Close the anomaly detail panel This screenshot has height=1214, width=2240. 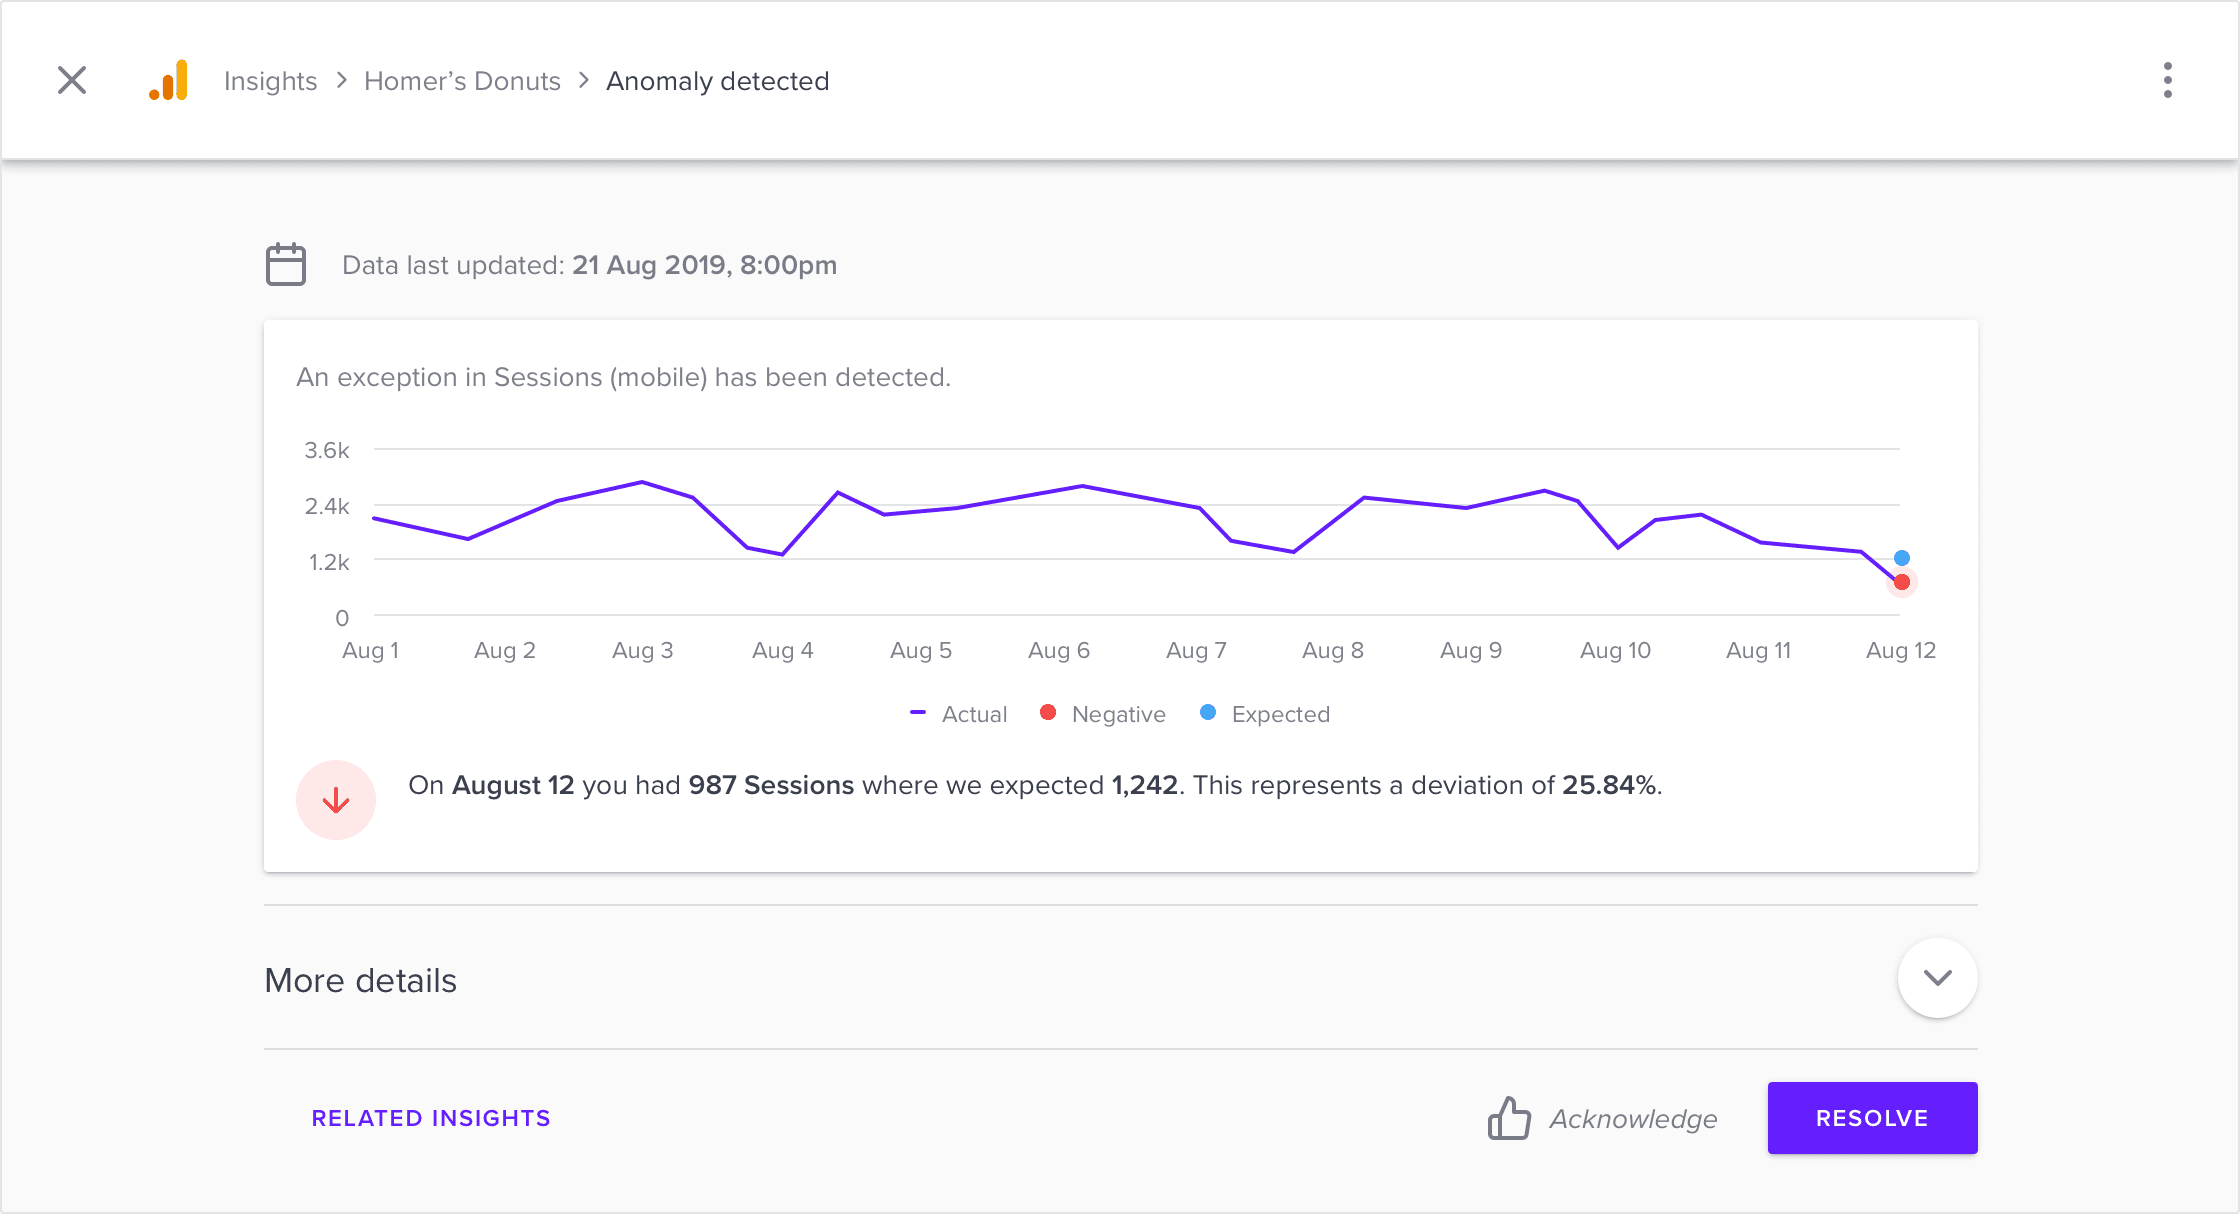[72, 80]
